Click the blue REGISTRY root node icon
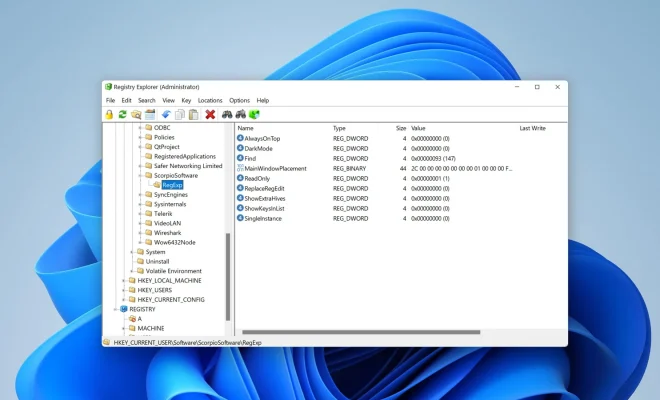 pos(124,309)
